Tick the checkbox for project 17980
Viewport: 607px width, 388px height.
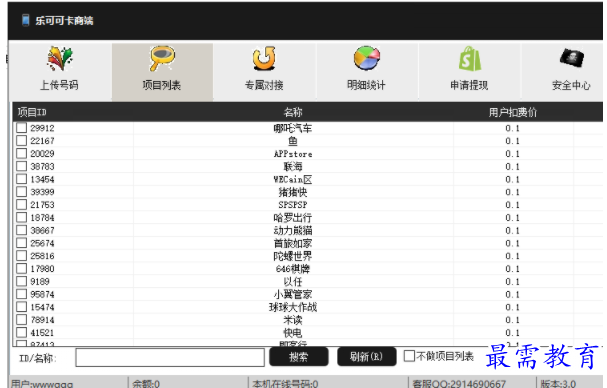tap(22, 268)
